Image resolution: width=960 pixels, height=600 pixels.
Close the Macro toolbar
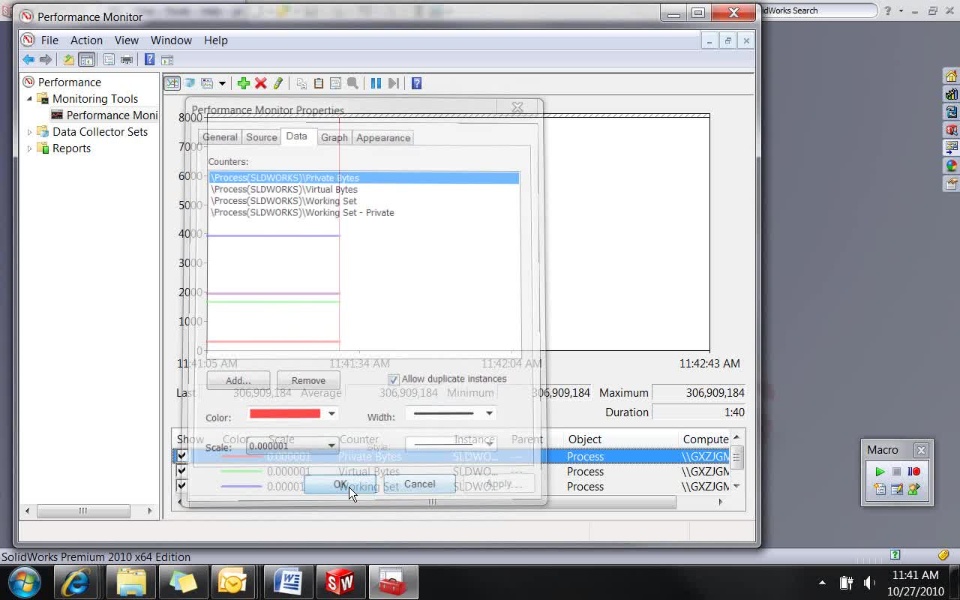[921, 451]
